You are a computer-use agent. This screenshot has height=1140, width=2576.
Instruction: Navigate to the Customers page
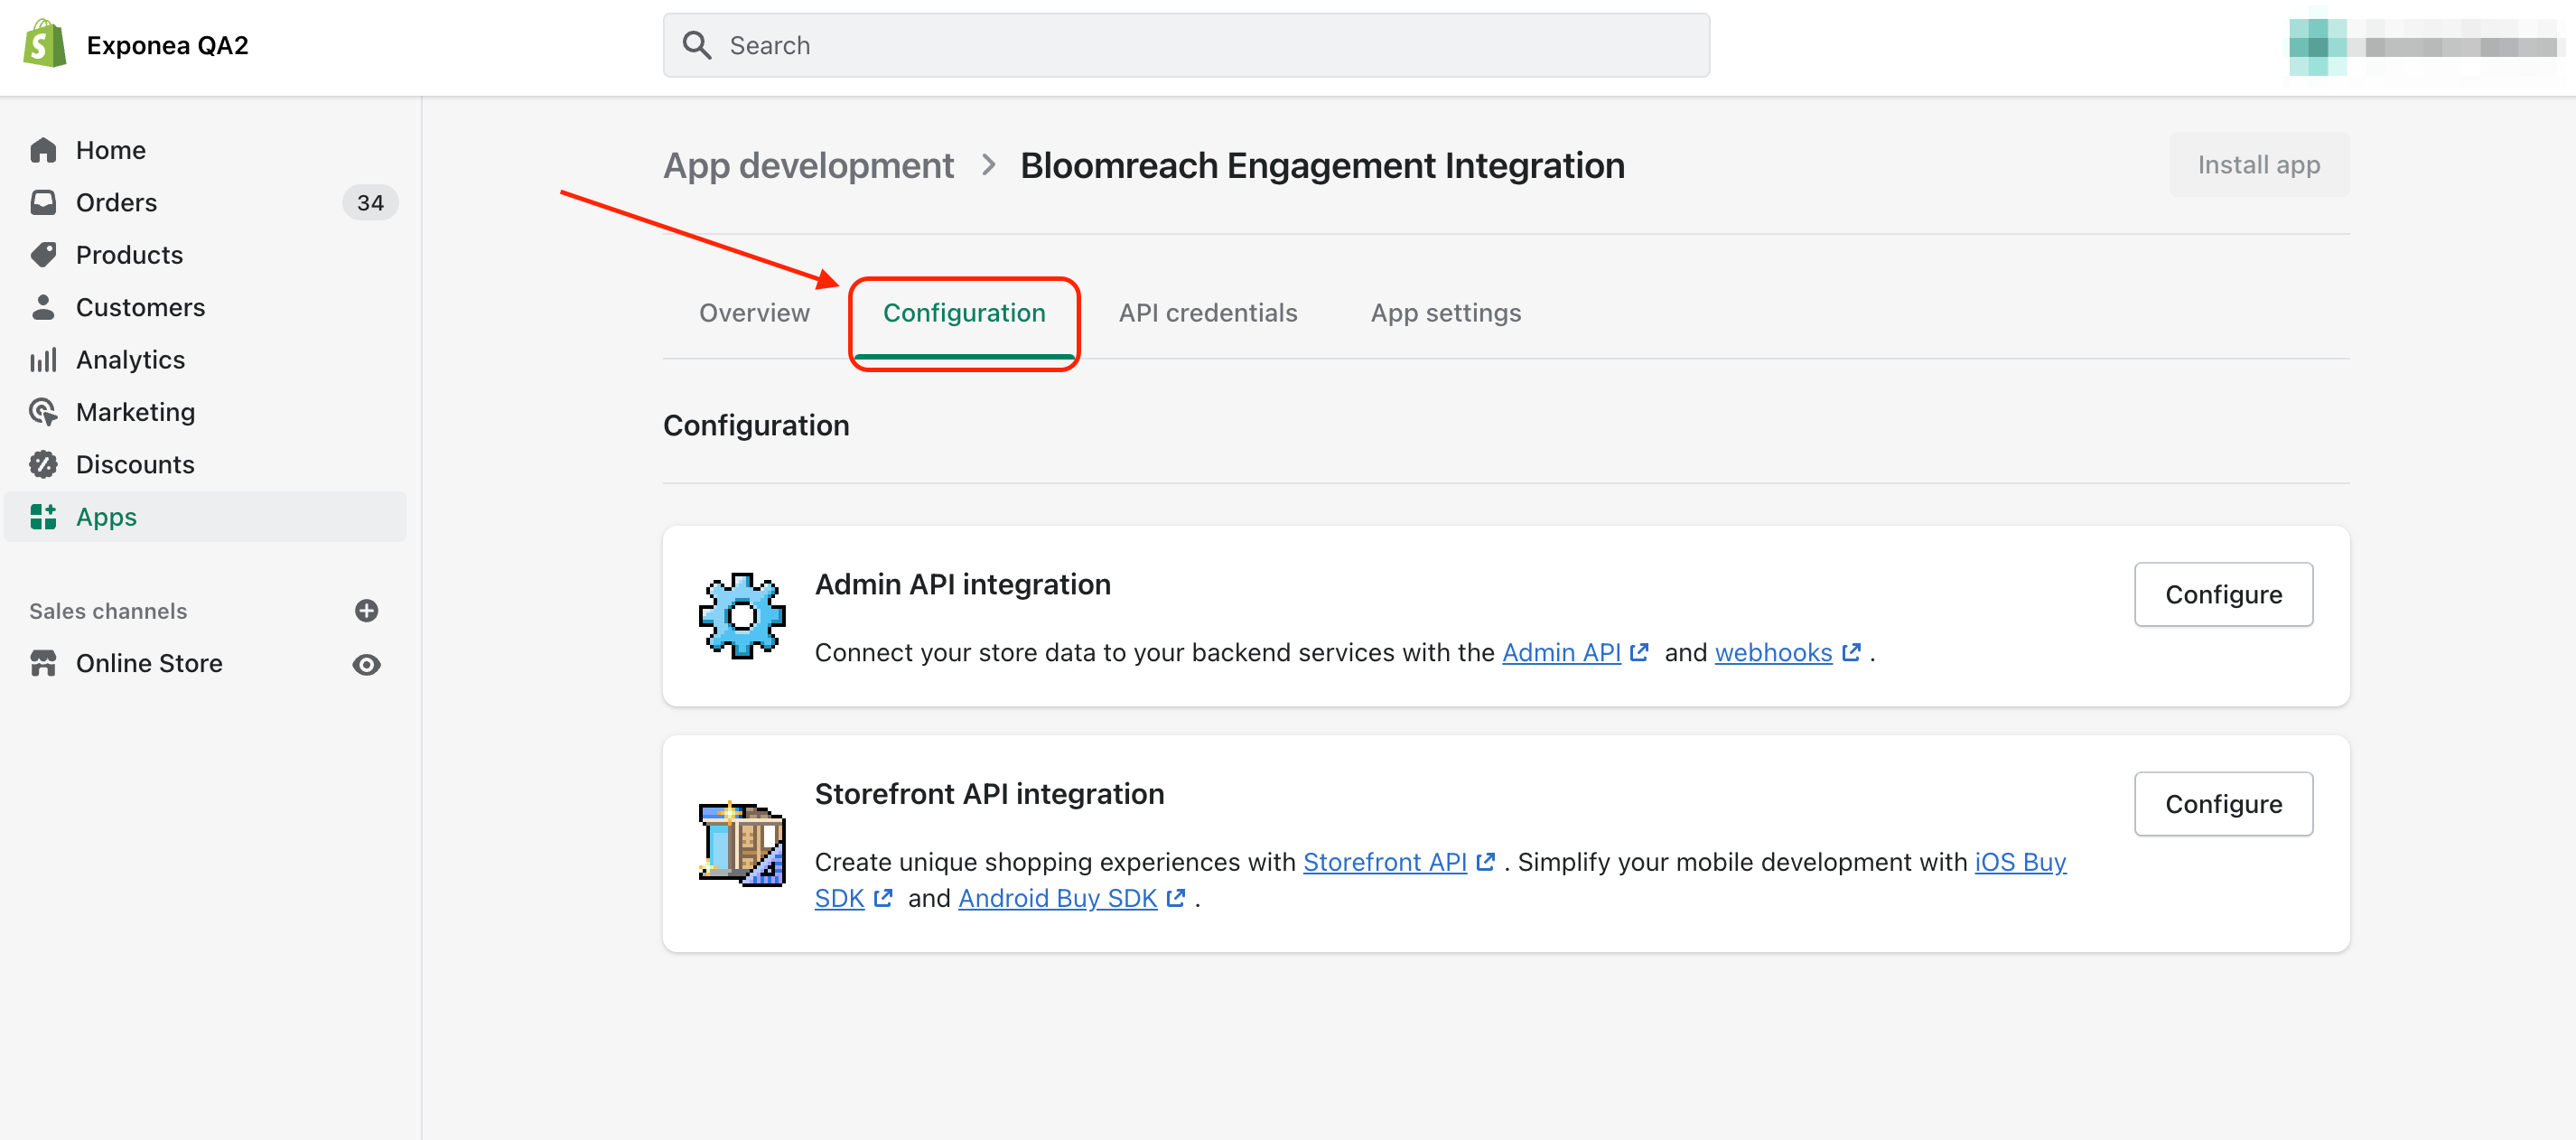tap(140, 307)
